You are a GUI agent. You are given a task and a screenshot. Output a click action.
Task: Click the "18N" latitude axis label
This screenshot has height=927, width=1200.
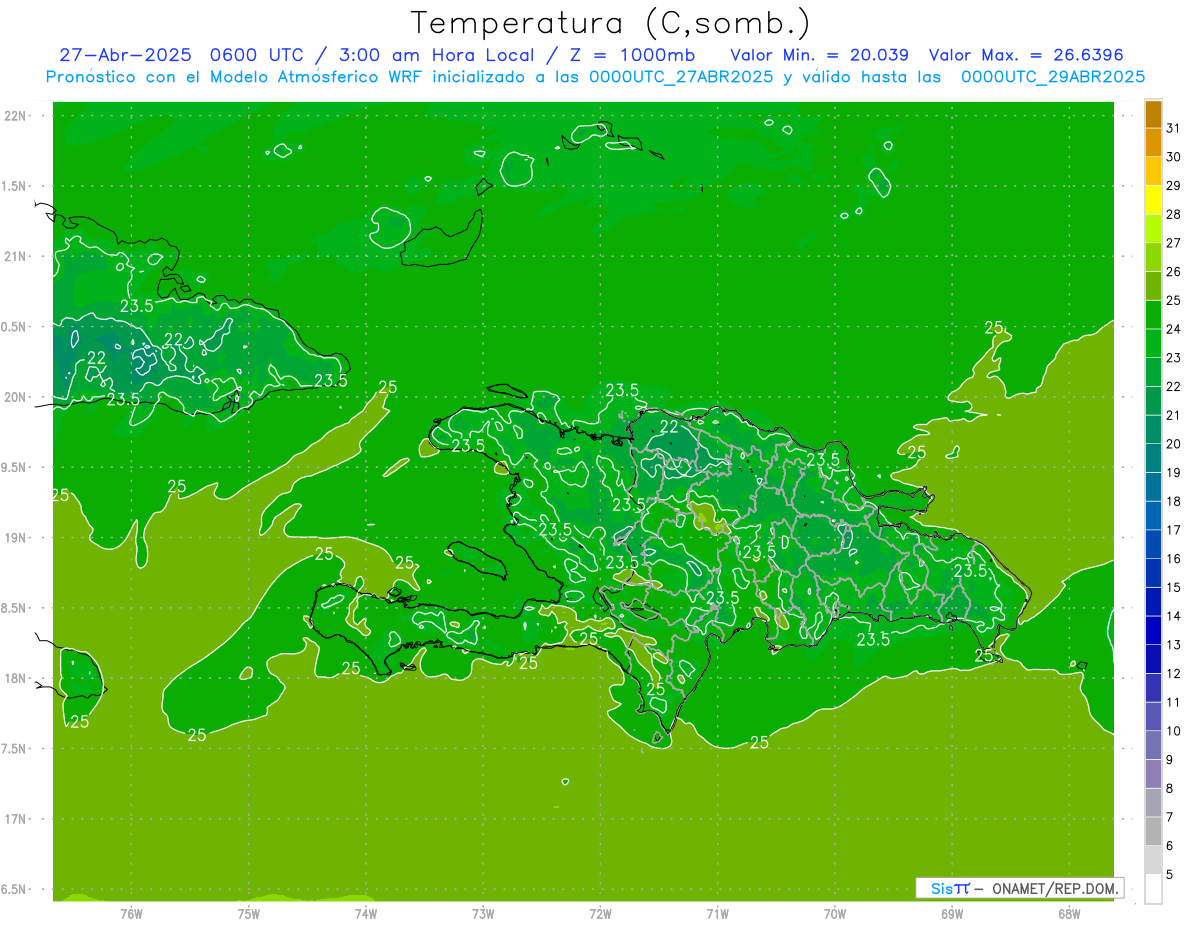coord(16,679)
